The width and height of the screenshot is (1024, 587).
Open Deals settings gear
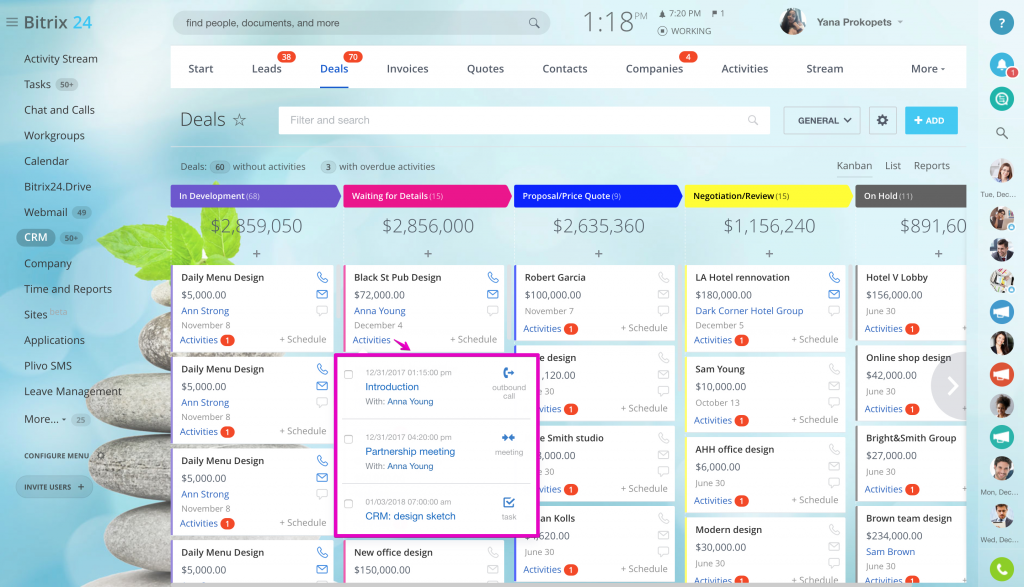[x=882, y=120]
